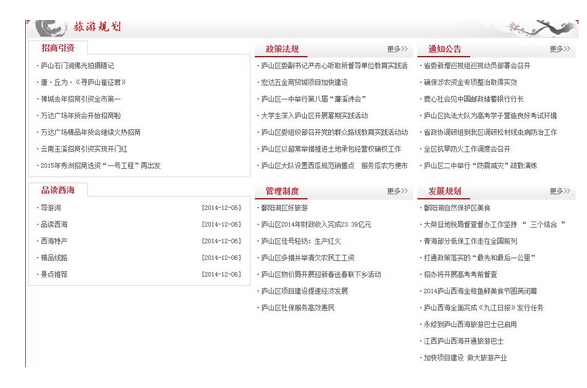This screenshot has width=587, height=388.
Task: Open article 万达广场精品年货会继续火热招商
Action: [x=91, y=133]
